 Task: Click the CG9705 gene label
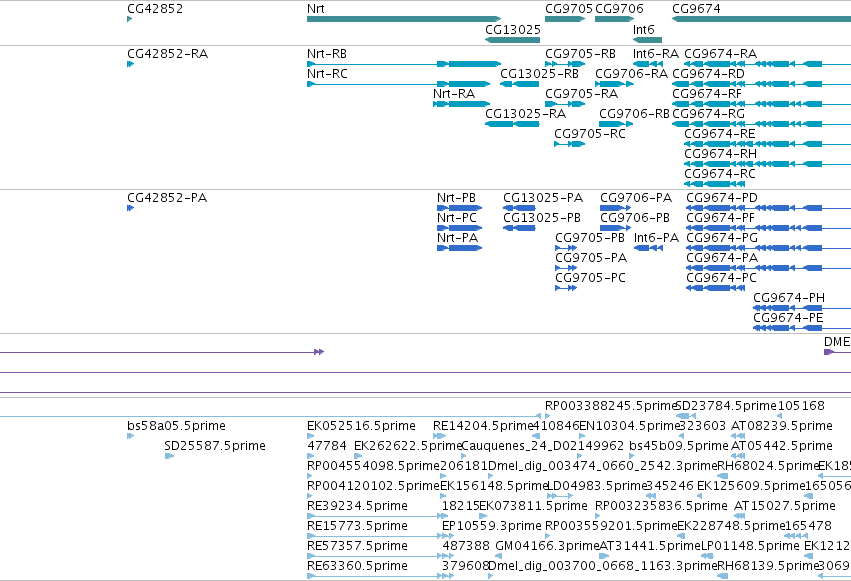pyautogui.click(x=568, y=9)
